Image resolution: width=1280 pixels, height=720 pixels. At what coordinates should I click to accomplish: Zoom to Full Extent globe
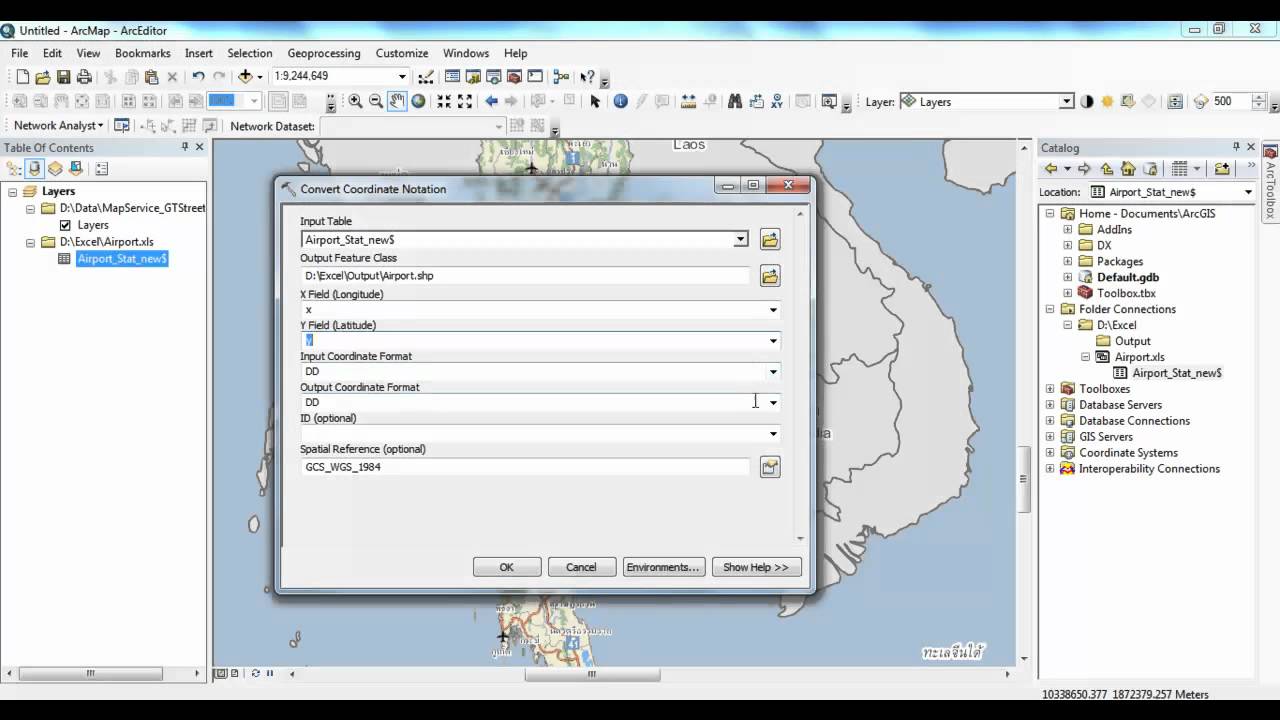coord(418,101)
